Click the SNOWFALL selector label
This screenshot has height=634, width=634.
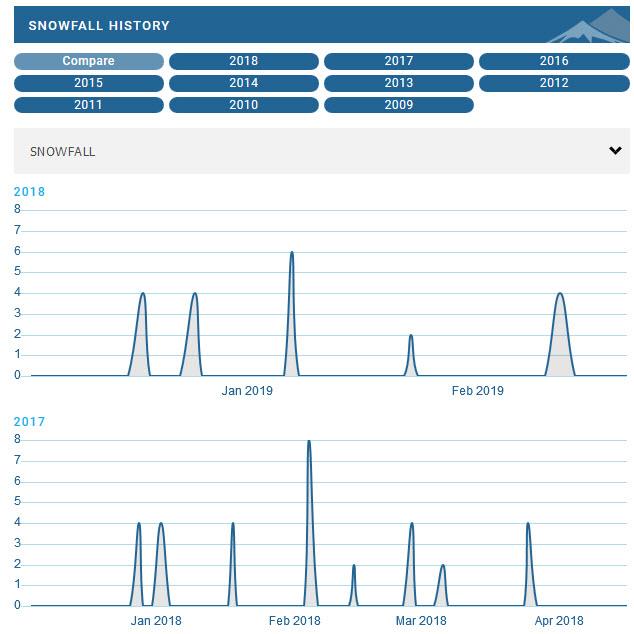pos(63,152)
